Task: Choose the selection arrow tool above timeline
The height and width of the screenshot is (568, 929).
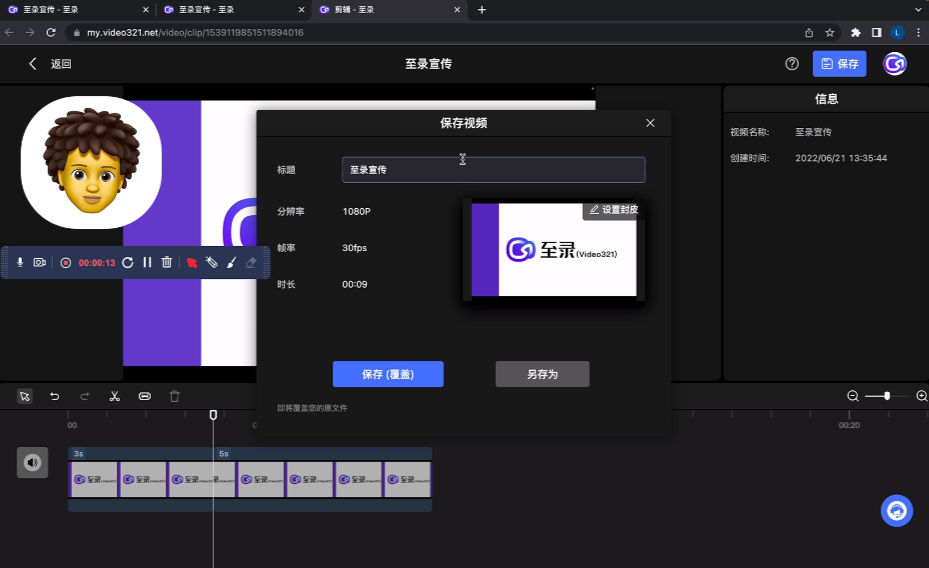Action: click(x=25, y=396)
